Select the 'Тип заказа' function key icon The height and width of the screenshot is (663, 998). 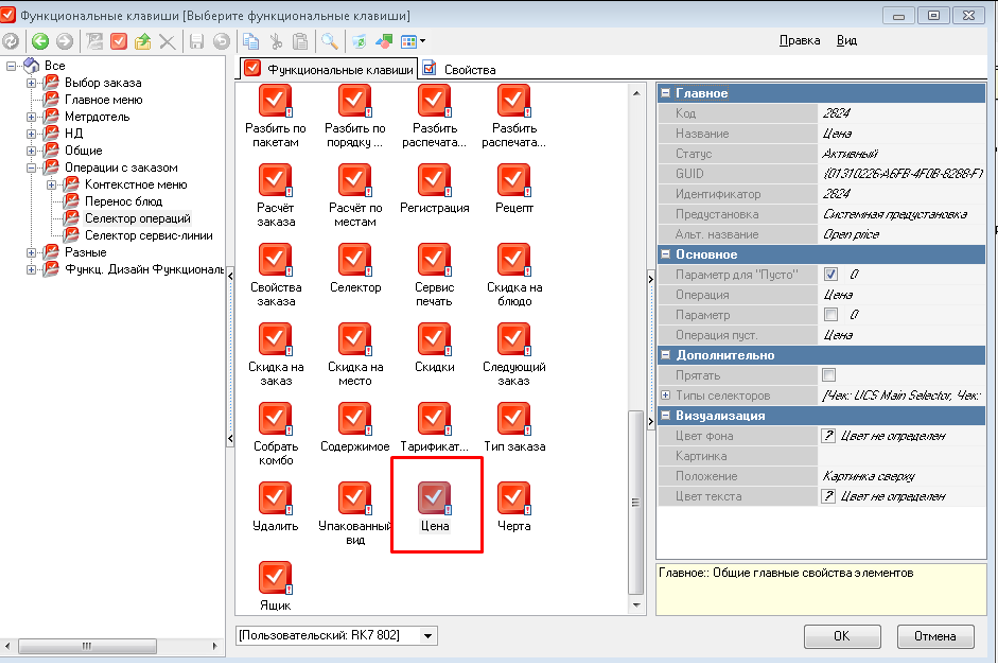click(x=514, y=418)
